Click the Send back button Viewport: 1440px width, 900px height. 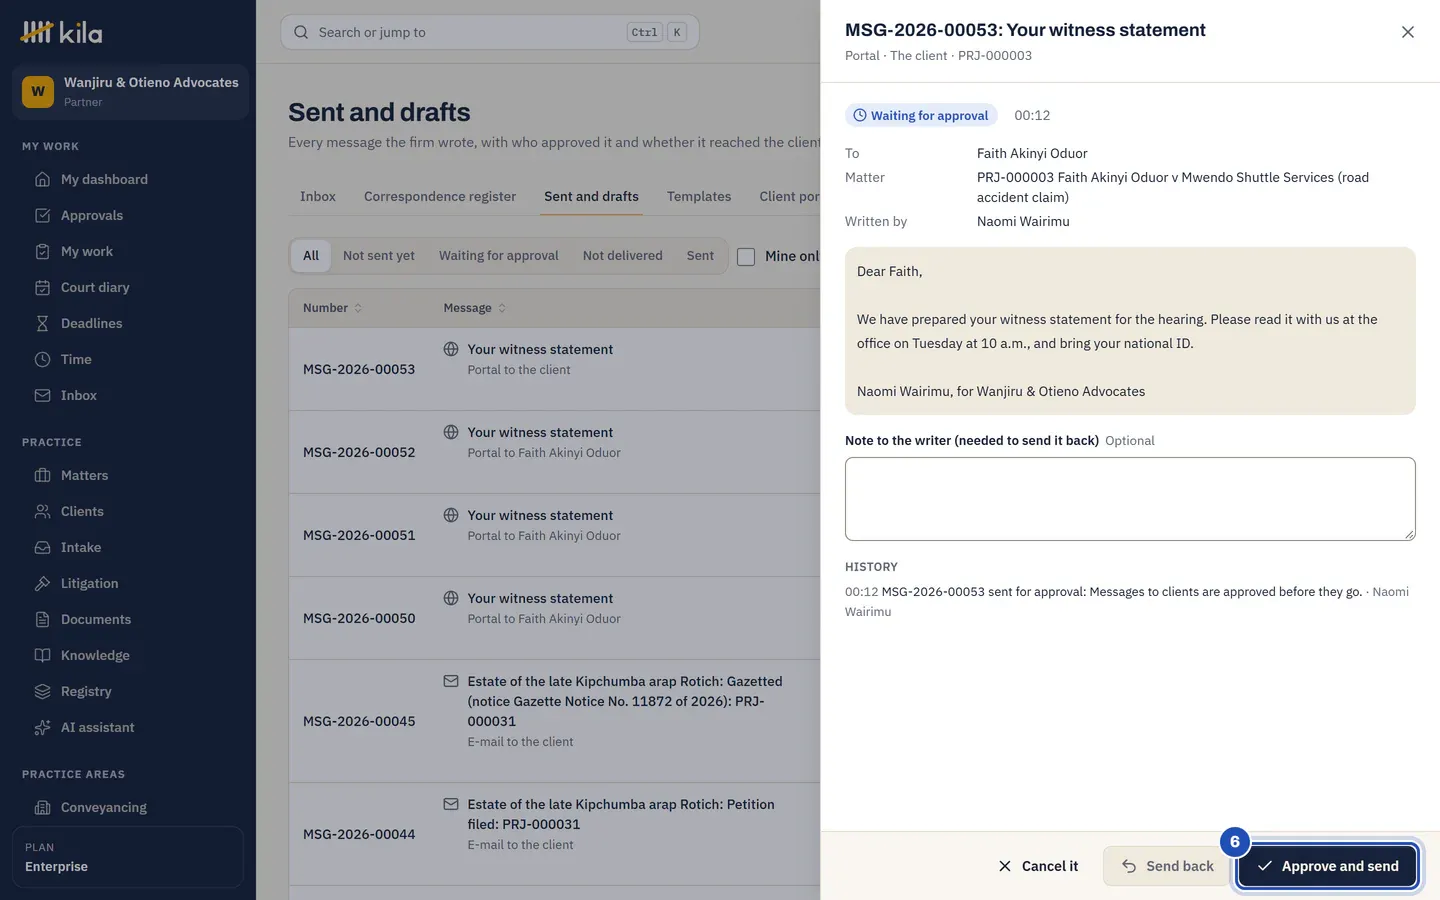coord(1168,866)
